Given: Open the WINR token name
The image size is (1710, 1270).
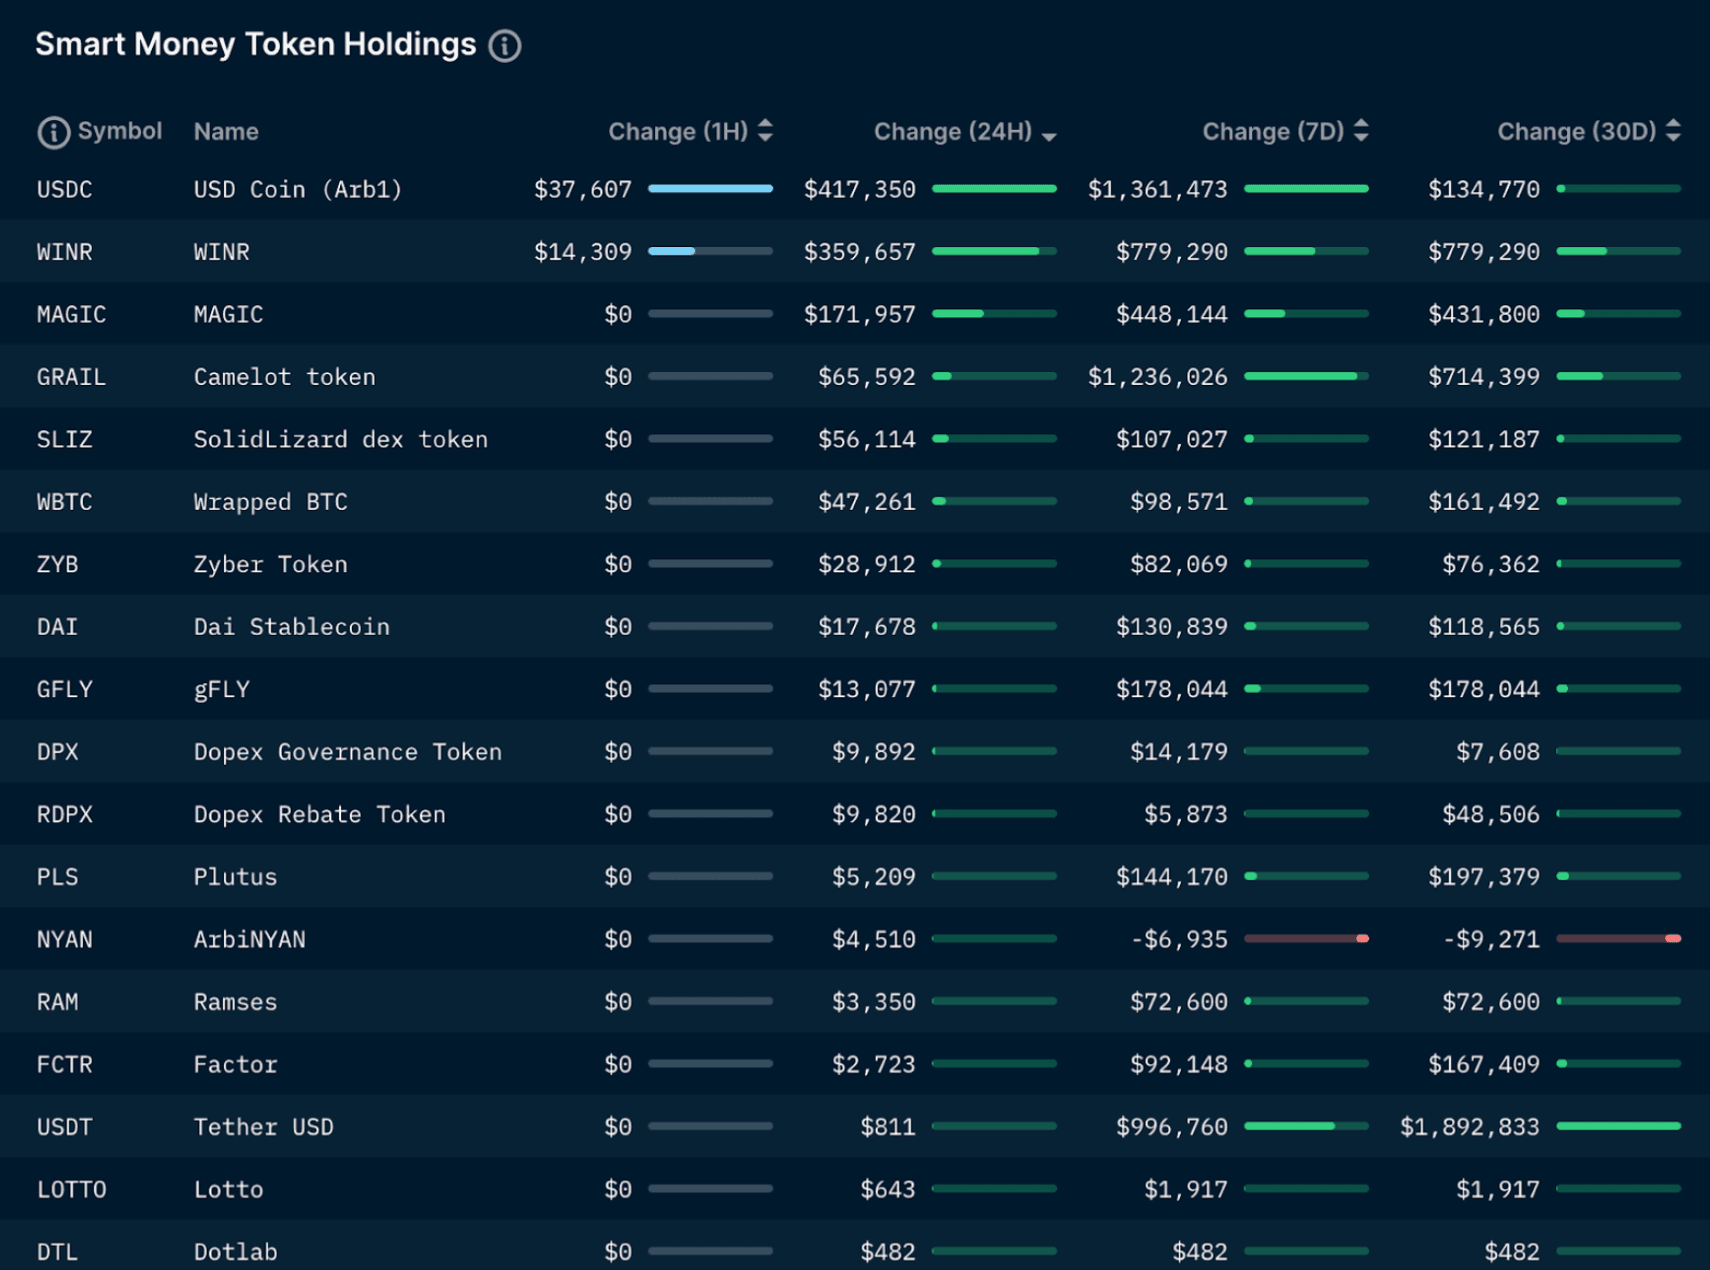Looking at the screenshot, I should [x=221, y=252].
